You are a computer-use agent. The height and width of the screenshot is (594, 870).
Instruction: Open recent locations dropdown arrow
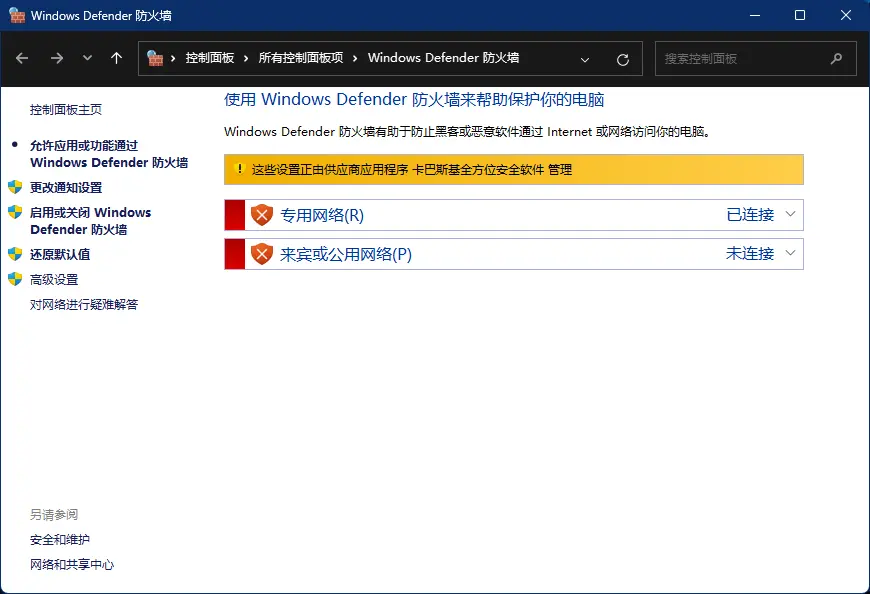click(x=87, y=58)
